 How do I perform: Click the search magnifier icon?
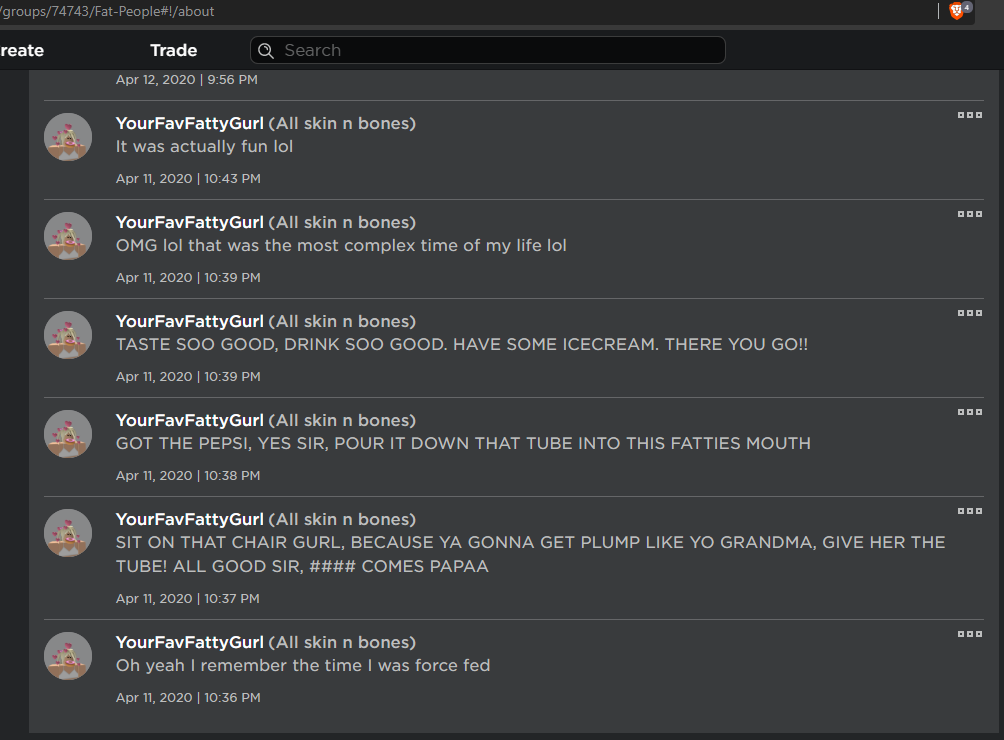pyautogui.click(x=266, y=50)
